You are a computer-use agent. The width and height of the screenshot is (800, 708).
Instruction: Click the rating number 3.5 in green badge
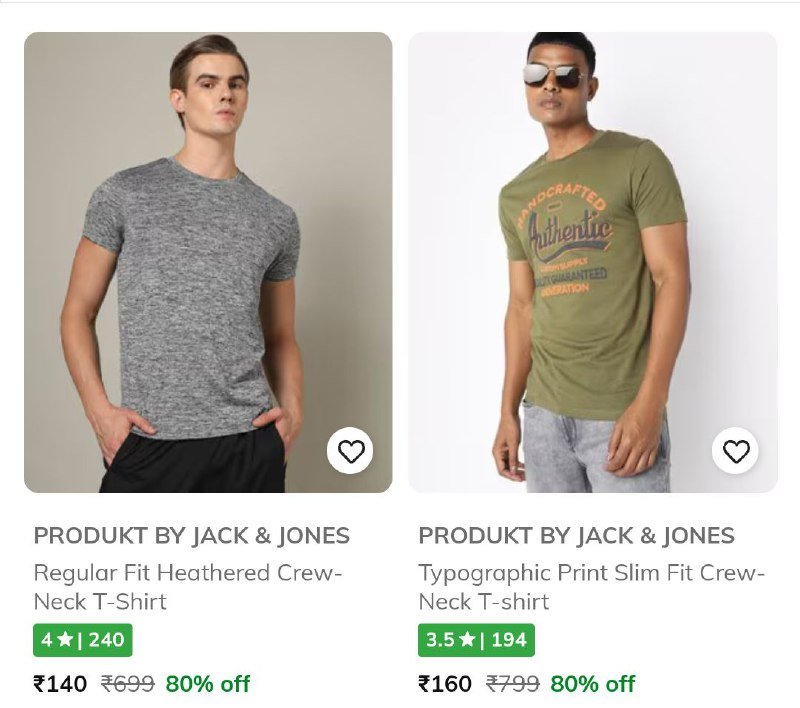(440, 640)
